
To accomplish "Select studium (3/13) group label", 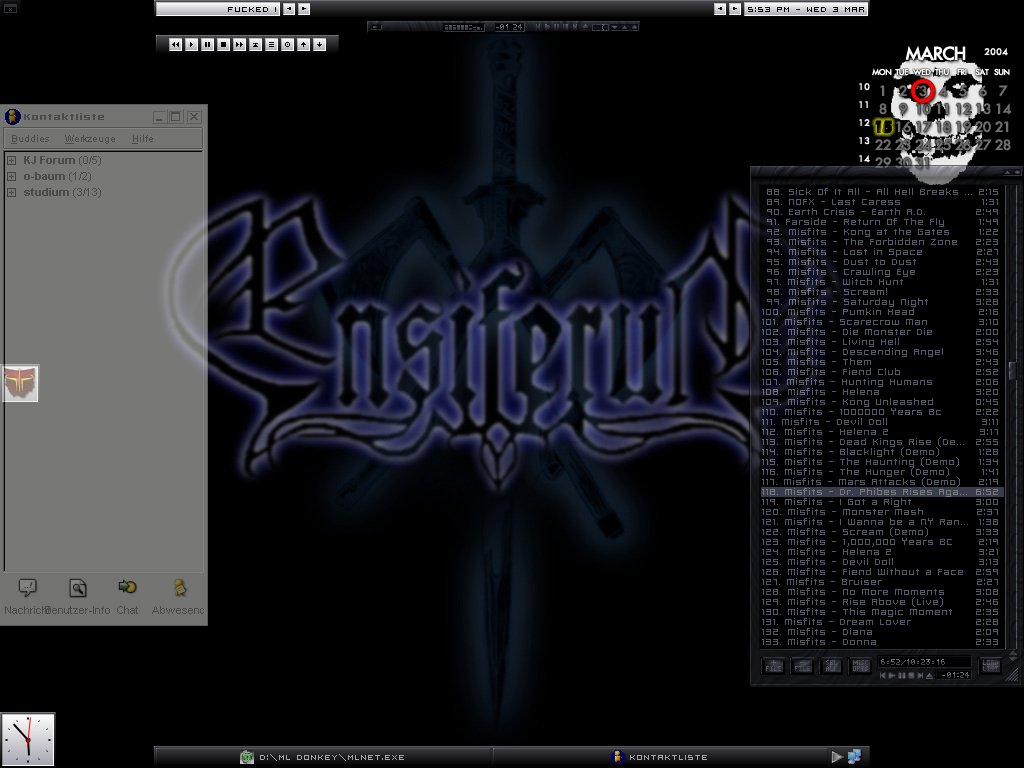I will 62,193.
